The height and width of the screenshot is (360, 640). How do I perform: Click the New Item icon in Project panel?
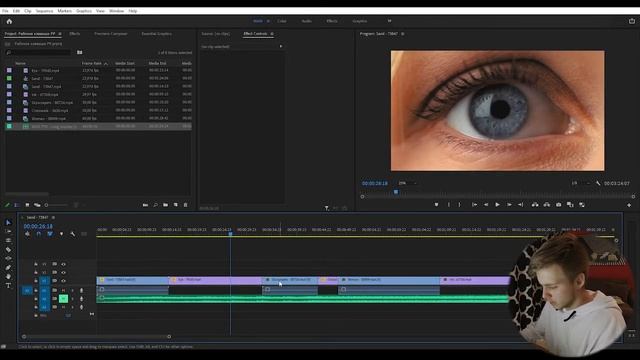click(176, 205)
